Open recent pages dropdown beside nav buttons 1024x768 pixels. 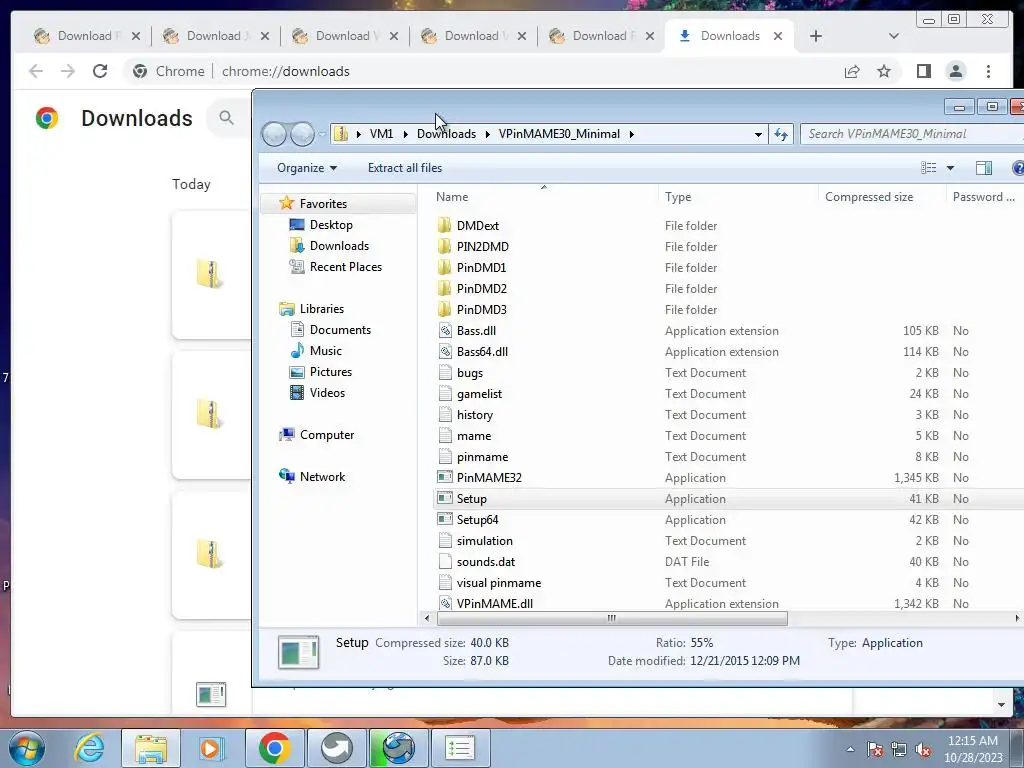tap(322, 135)
